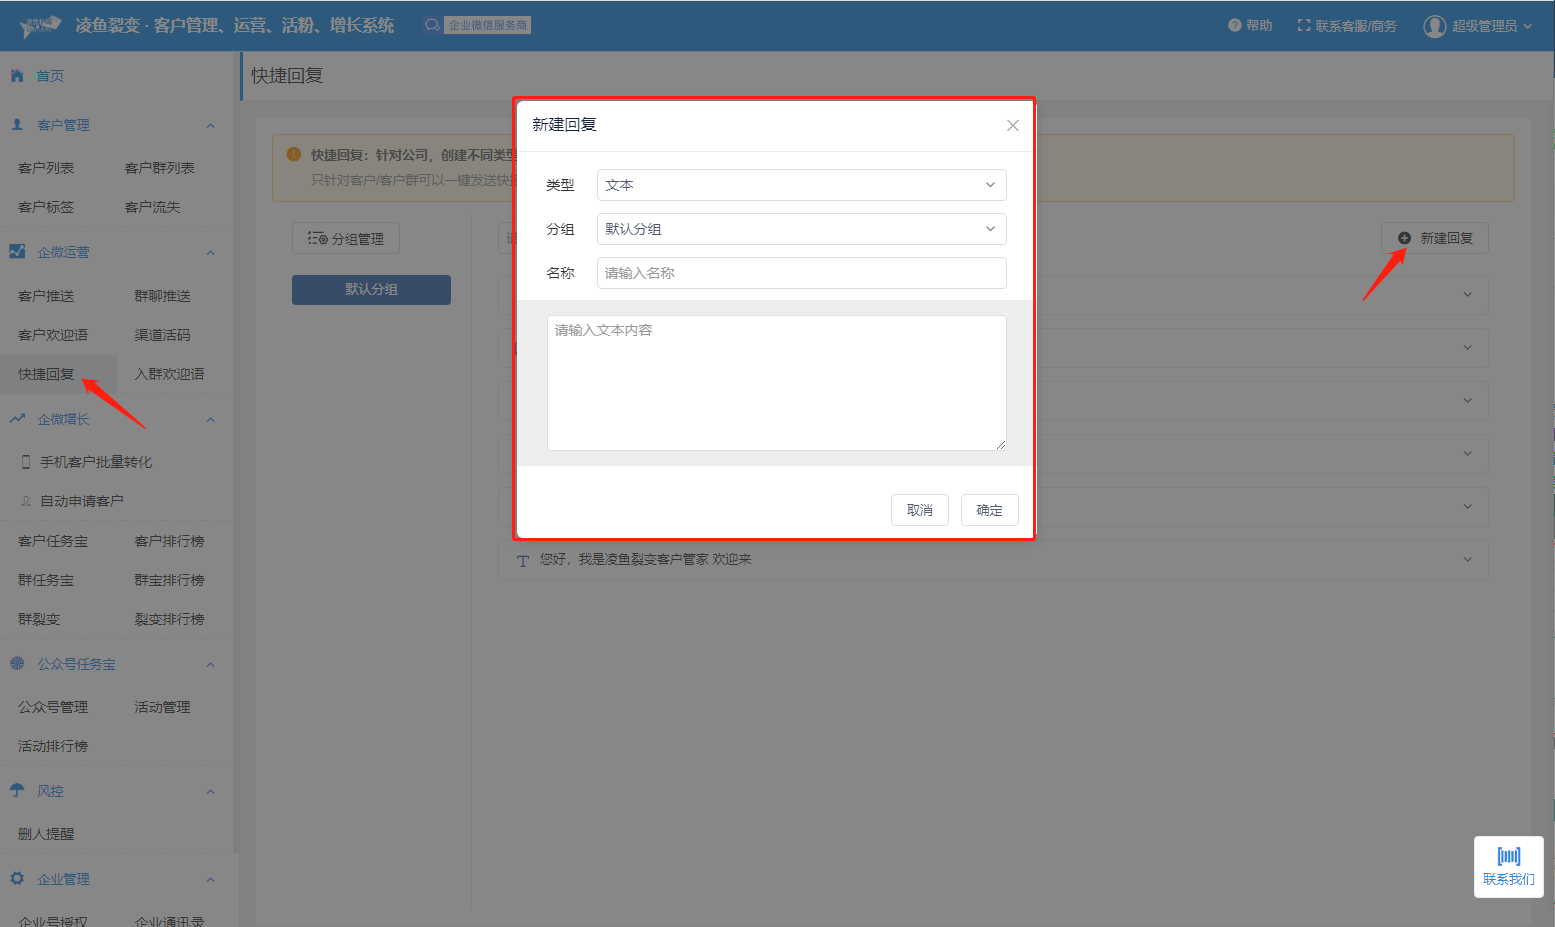Open 客户群列表 in the sidebar

click(x=159, y=168)
